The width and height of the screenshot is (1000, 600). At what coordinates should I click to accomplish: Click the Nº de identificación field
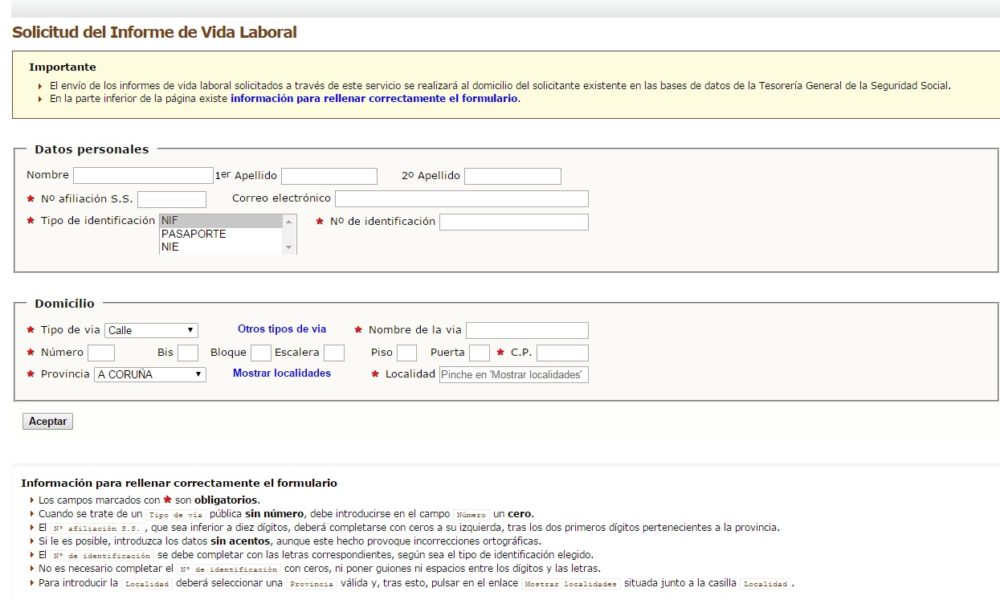coord(513,222)
